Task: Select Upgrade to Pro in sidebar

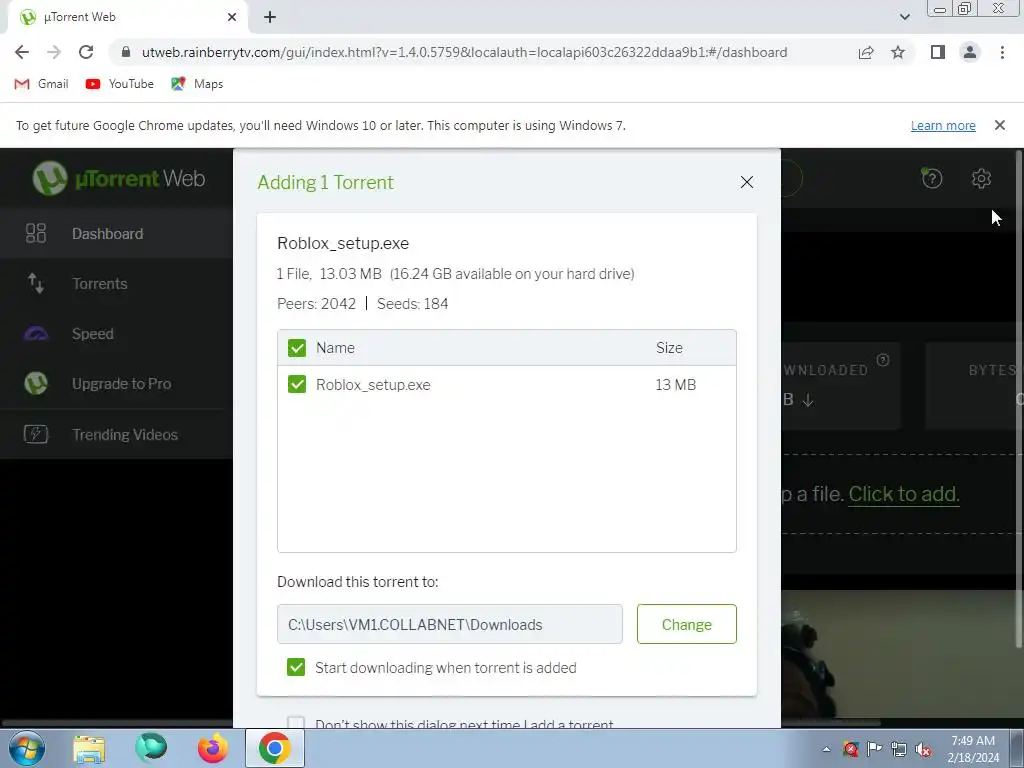Action: [116, 384]
